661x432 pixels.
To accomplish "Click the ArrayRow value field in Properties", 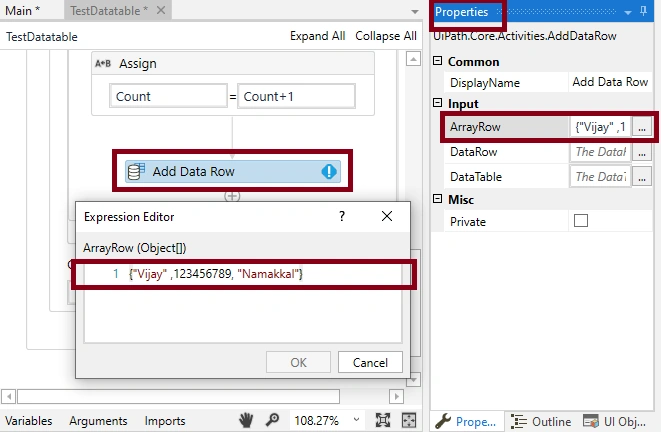I will coord(600,127).
